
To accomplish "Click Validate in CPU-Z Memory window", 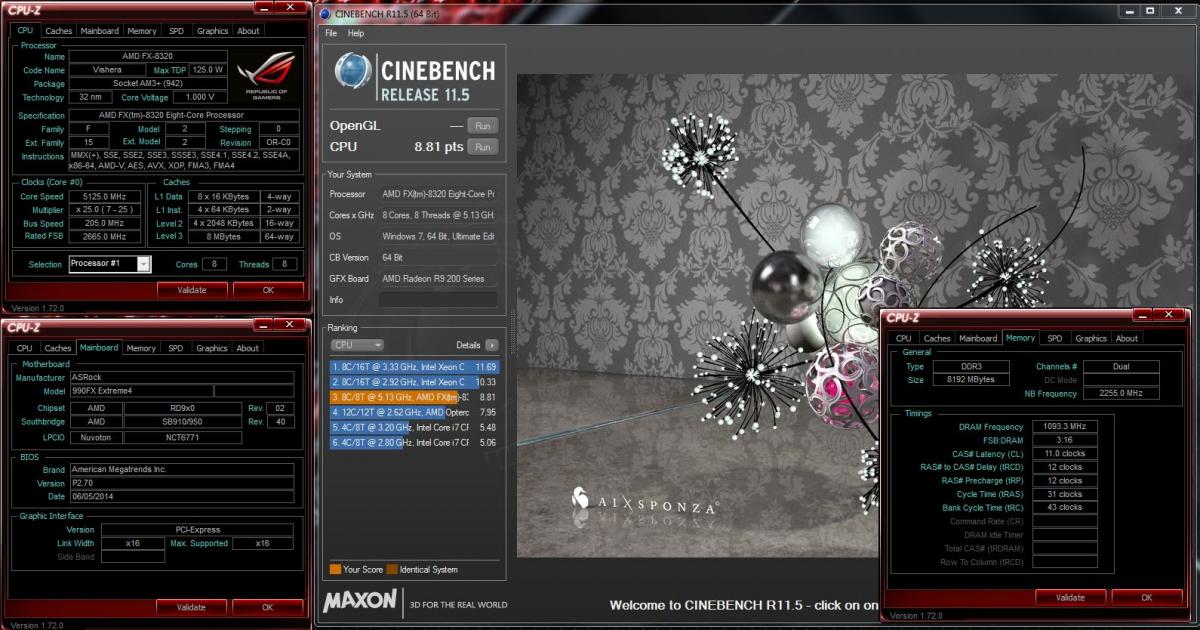I will point(1070,597).
